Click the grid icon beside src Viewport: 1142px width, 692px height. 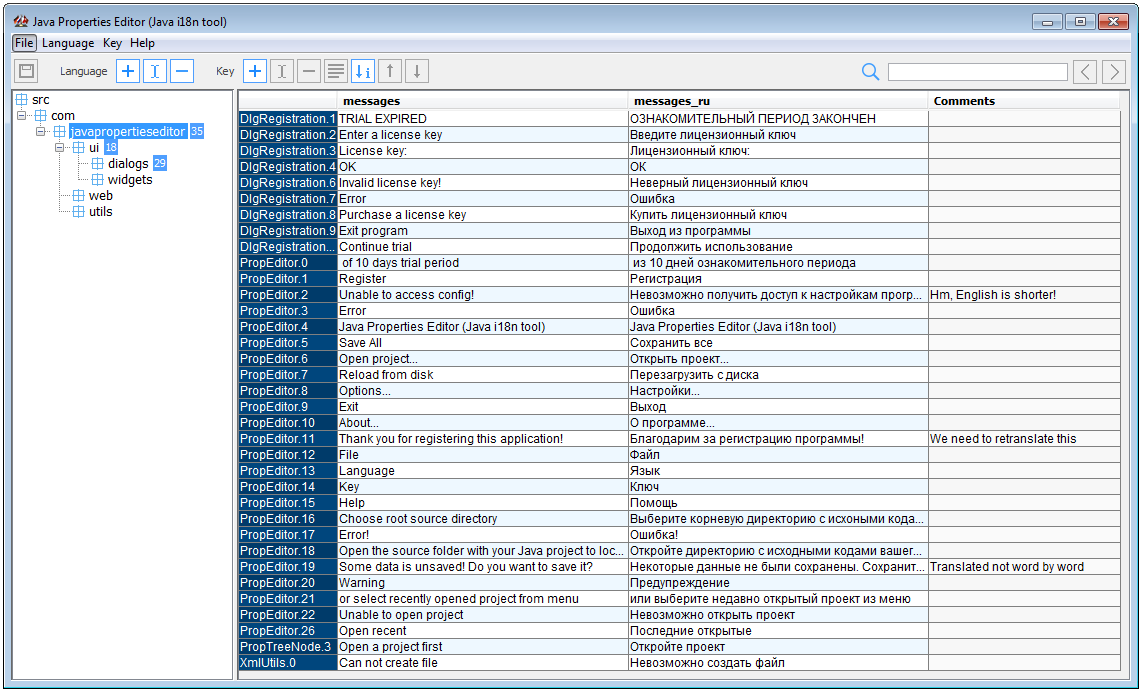pos(22,100)
